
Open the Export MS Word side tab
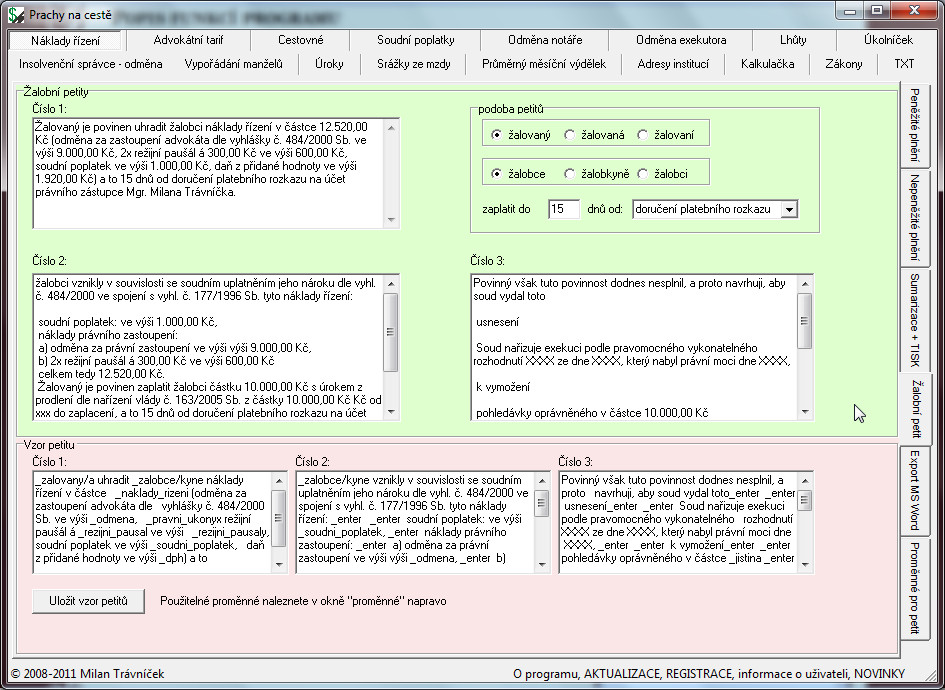point(914,491)
